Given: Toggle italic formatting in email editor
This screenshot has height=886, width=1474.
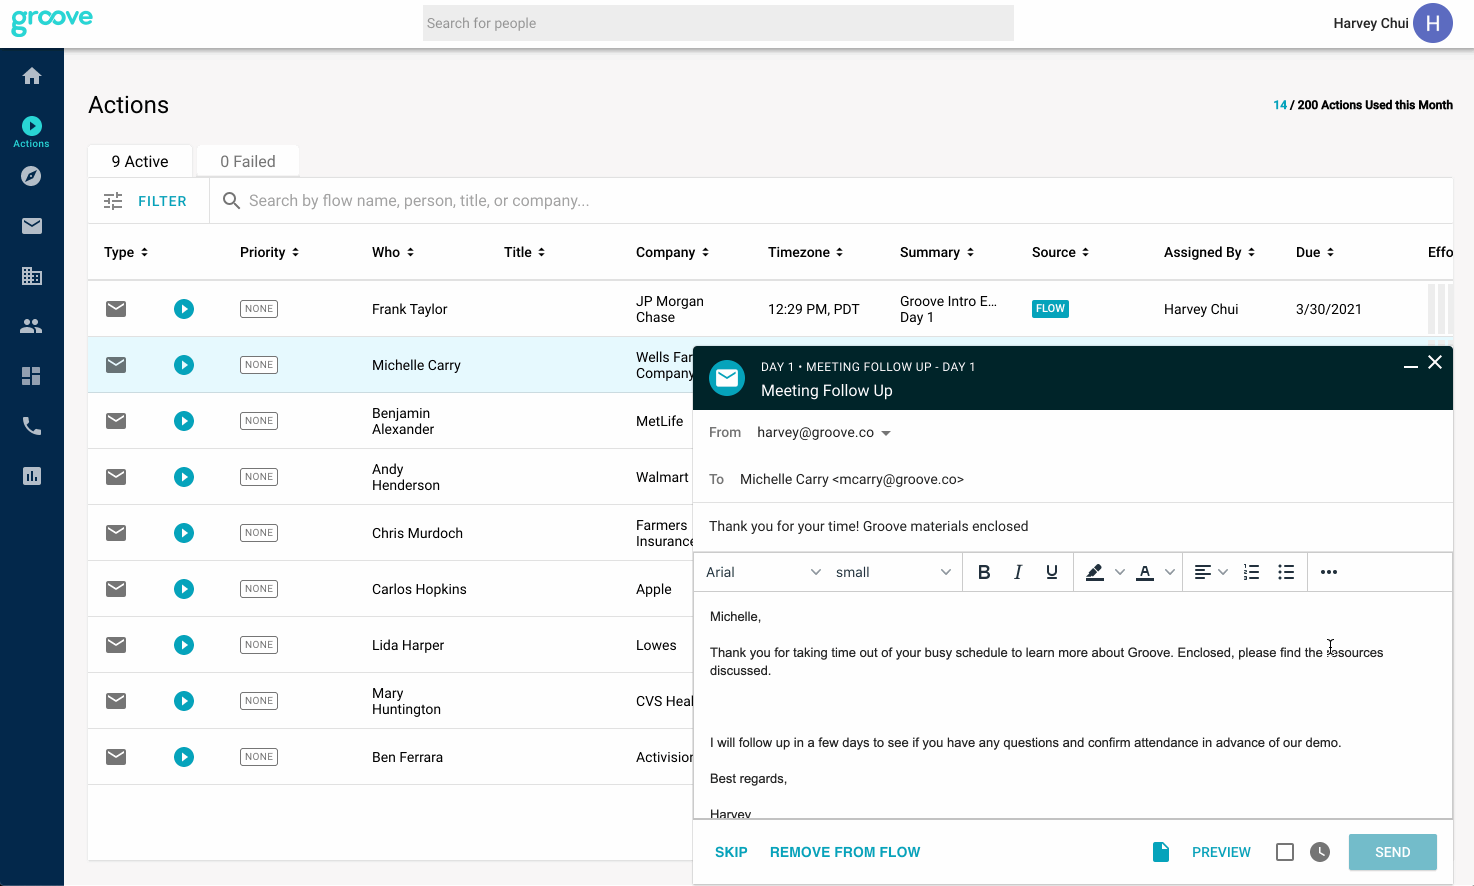Looking at the screenshot, I should (x=1018, y=572).
